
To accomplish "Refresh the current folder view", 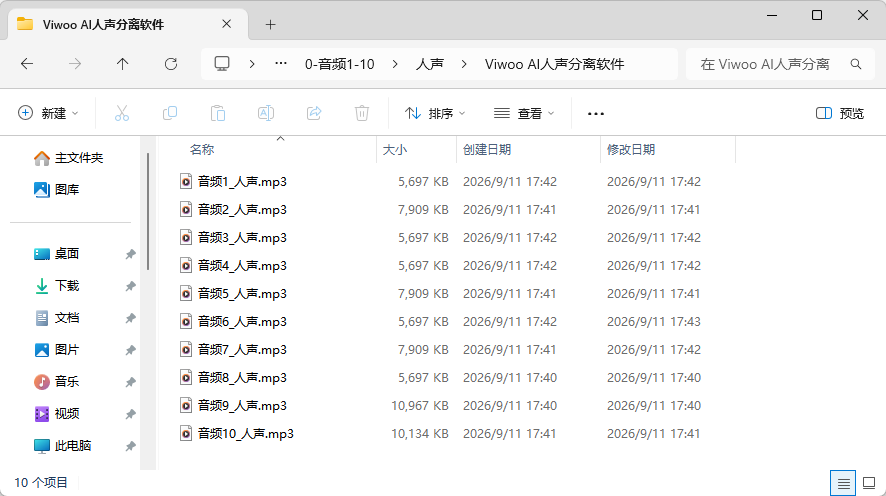I will [x=171, y=64].
